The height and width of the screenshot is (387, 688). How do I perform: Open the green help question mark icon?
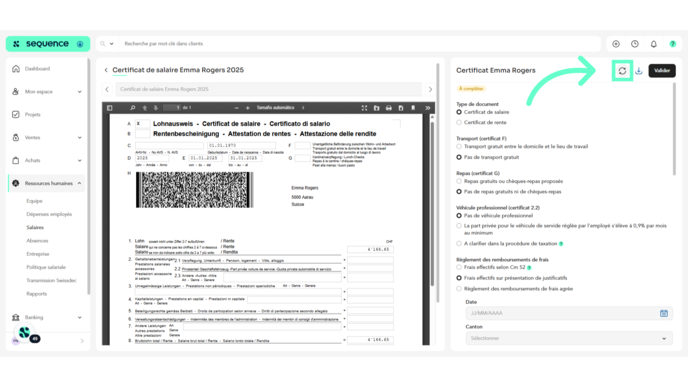pos(673,44)
